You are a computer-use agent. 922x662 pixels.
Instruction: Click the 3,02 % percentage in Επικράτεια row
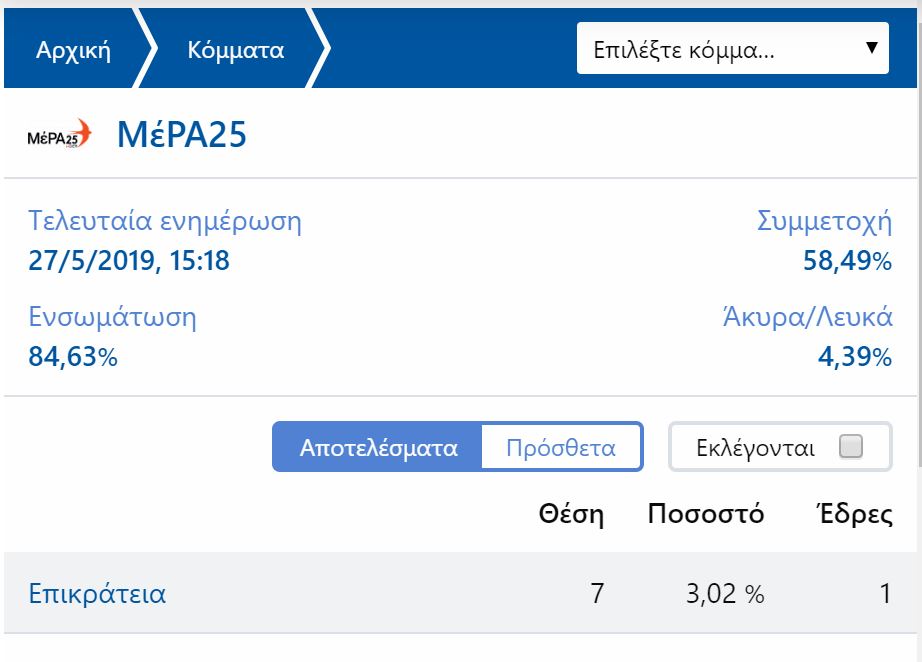(724, 594)
